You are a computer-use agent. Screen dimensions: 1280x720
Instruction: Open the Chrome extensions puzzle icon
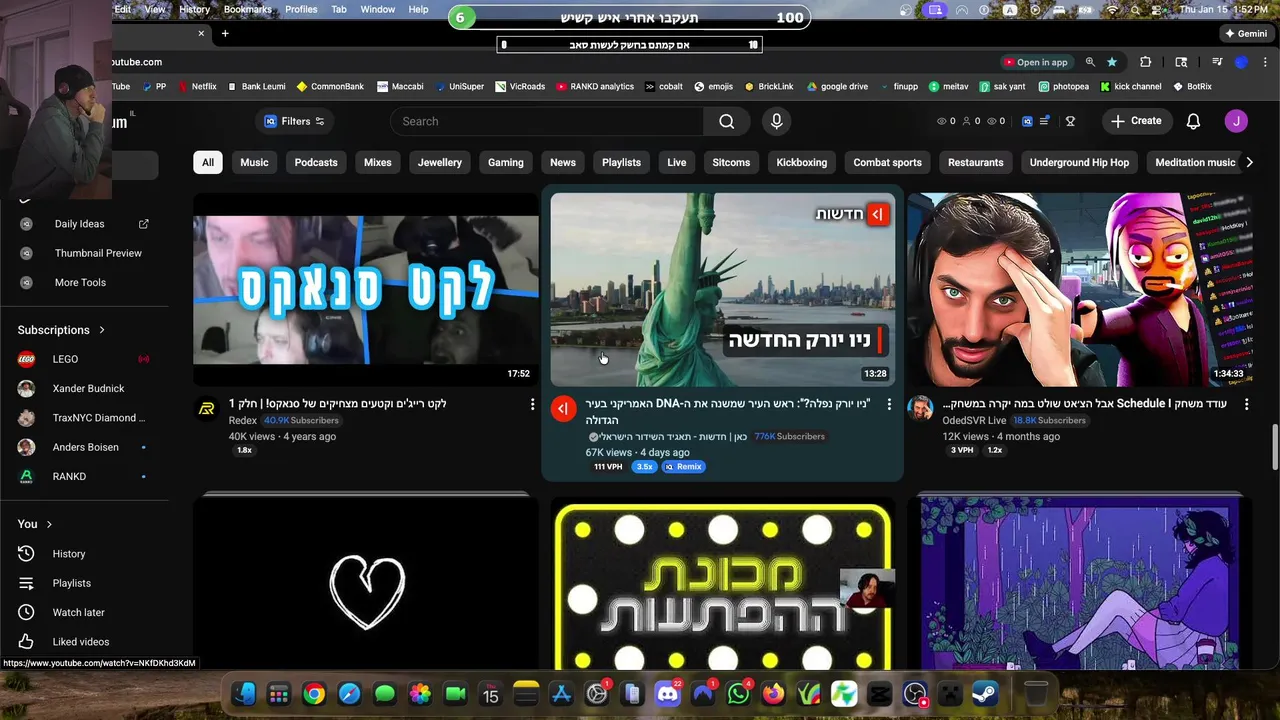(x=1146, y=62)
